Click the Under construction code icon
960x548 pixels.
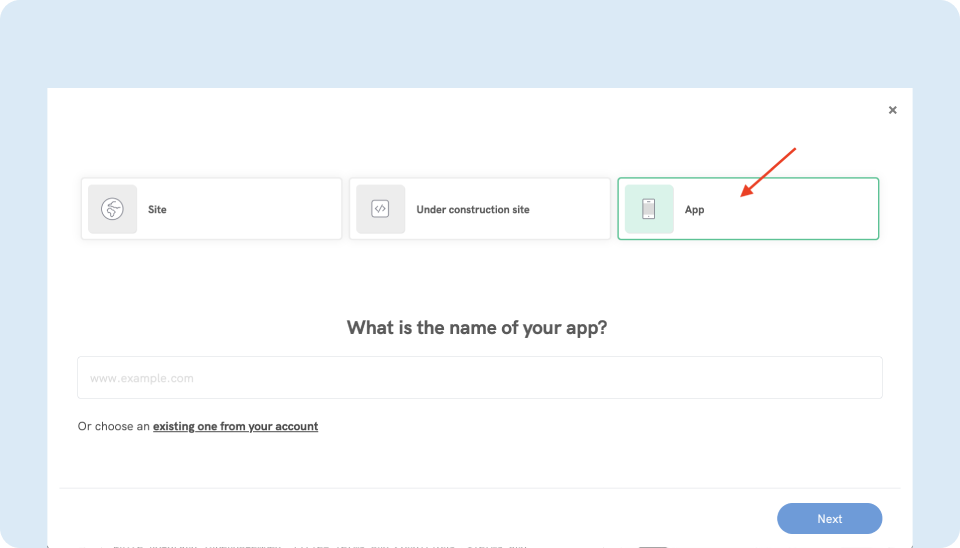click(380, 209)
